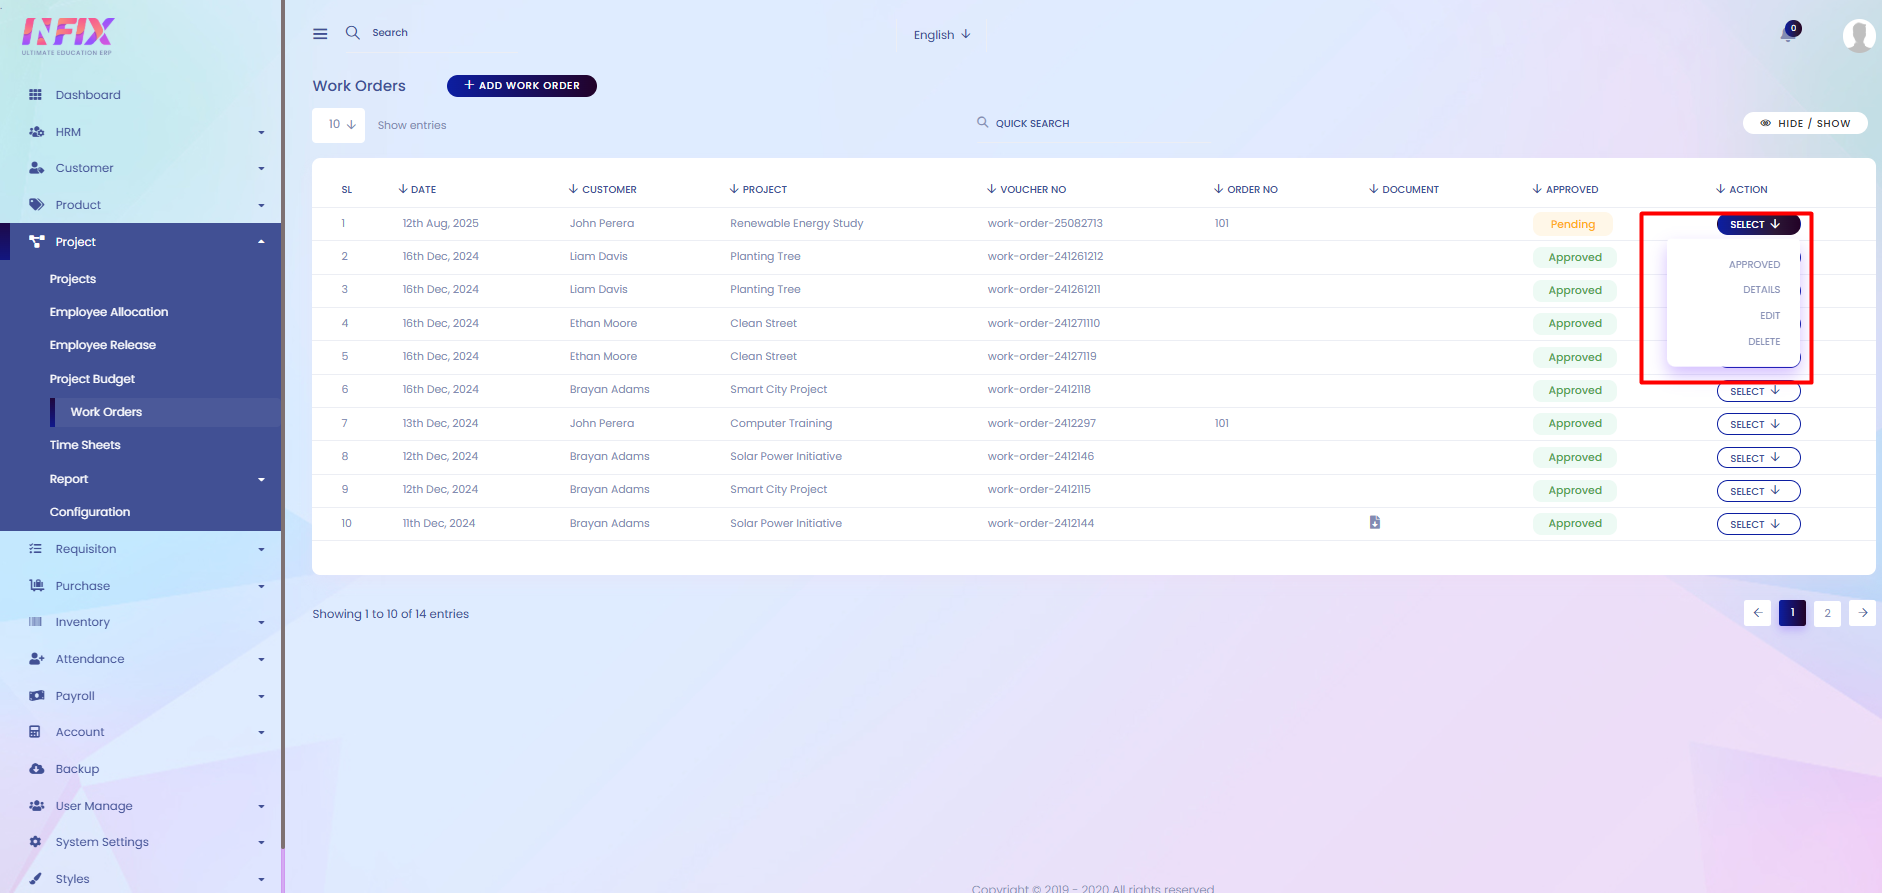The height and width of the screenshot is (893, 1882).
Task: Click the Requisiton list icon
Action: pyautogui.click(x=36, y=549)
